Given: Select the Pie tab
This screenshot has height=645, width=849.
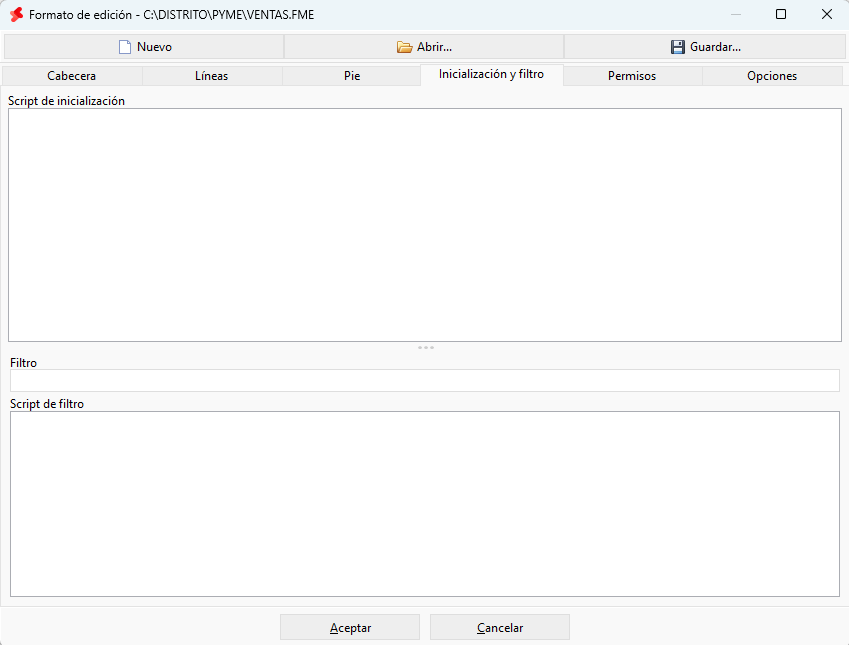Looking at the screenshot, I should click(x=352, y=76).
